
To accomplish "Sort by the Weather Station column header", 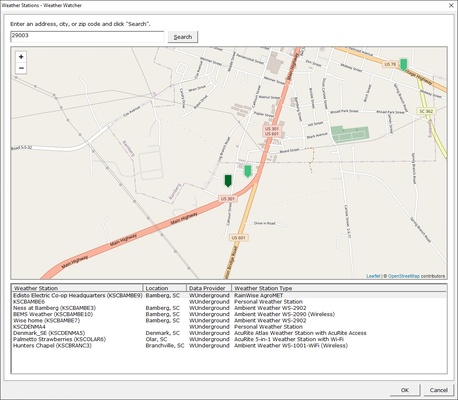I will coord(77,288).
